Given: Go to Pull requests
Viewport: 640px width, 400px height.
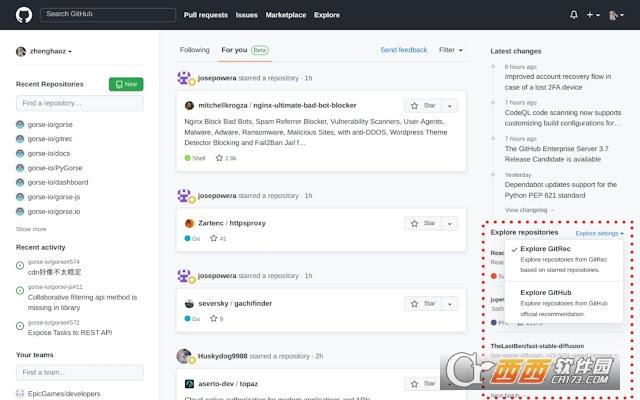Looking at the screenshot, I should click(206, 15).
